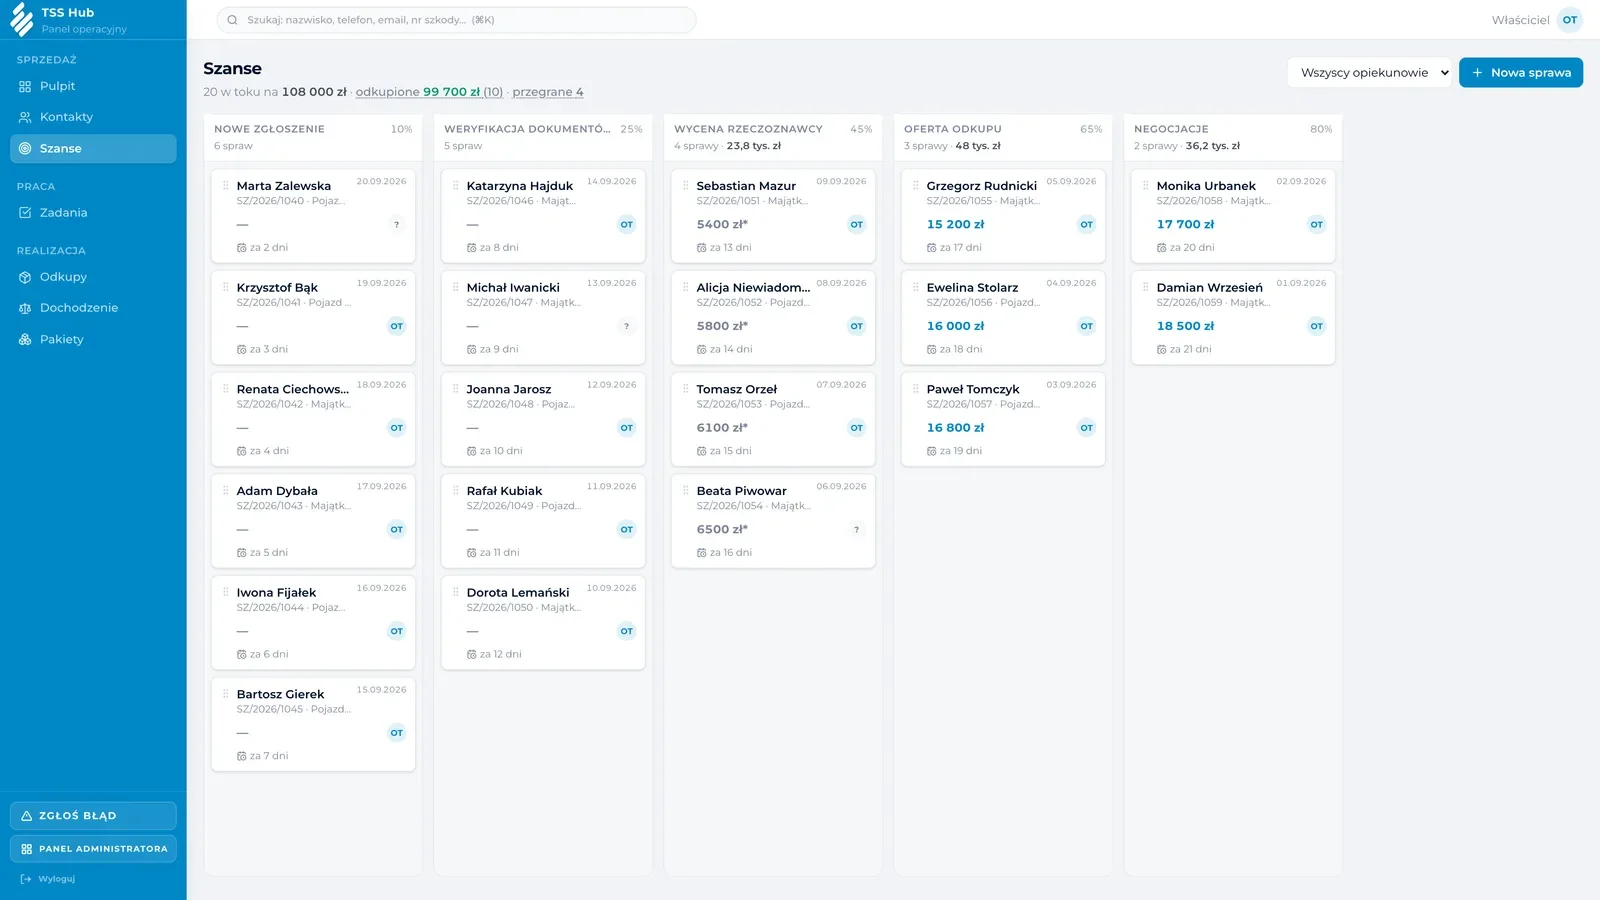Open Pulpit dashboard in sidebar
The image size is (1600, 900).
click(93, 86)
